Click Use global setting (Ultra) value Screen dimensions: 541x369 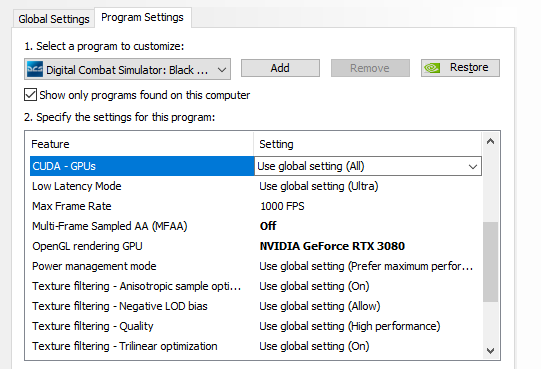[x=319, y=186]
